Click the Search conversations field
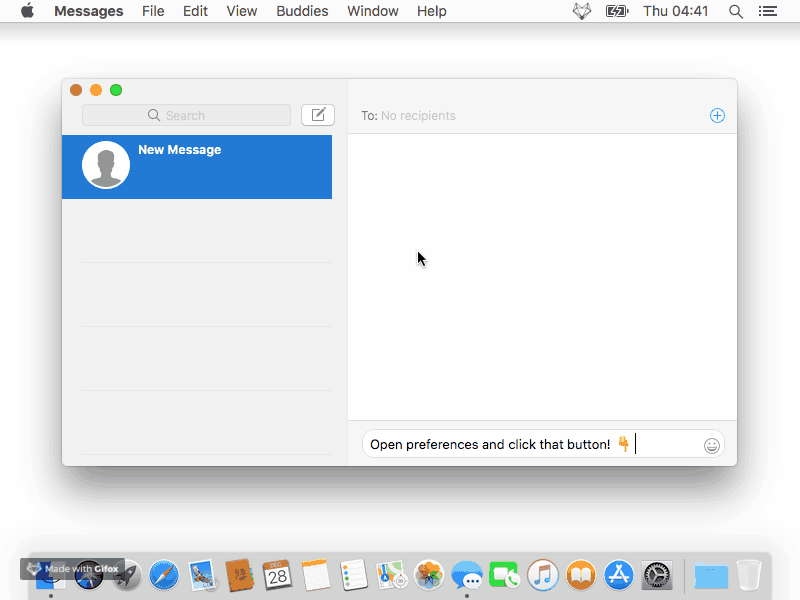This screenshot has width=800, height=600. click(x=186, y=115)
